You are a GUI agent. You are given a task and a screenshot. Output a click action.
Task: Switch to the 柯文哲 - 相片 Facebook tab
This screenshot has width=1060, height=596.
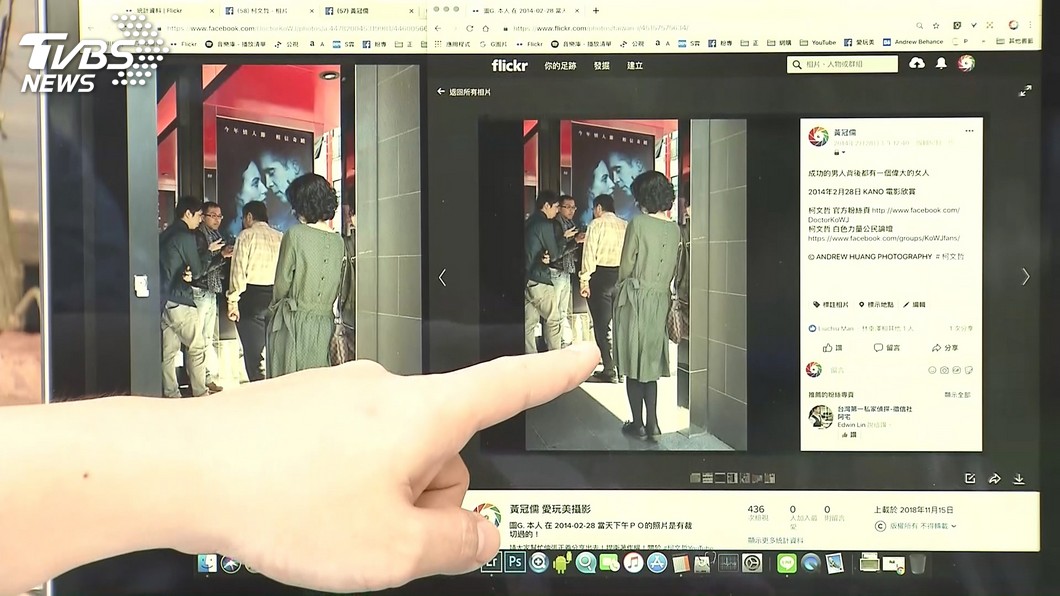[268, 11]
